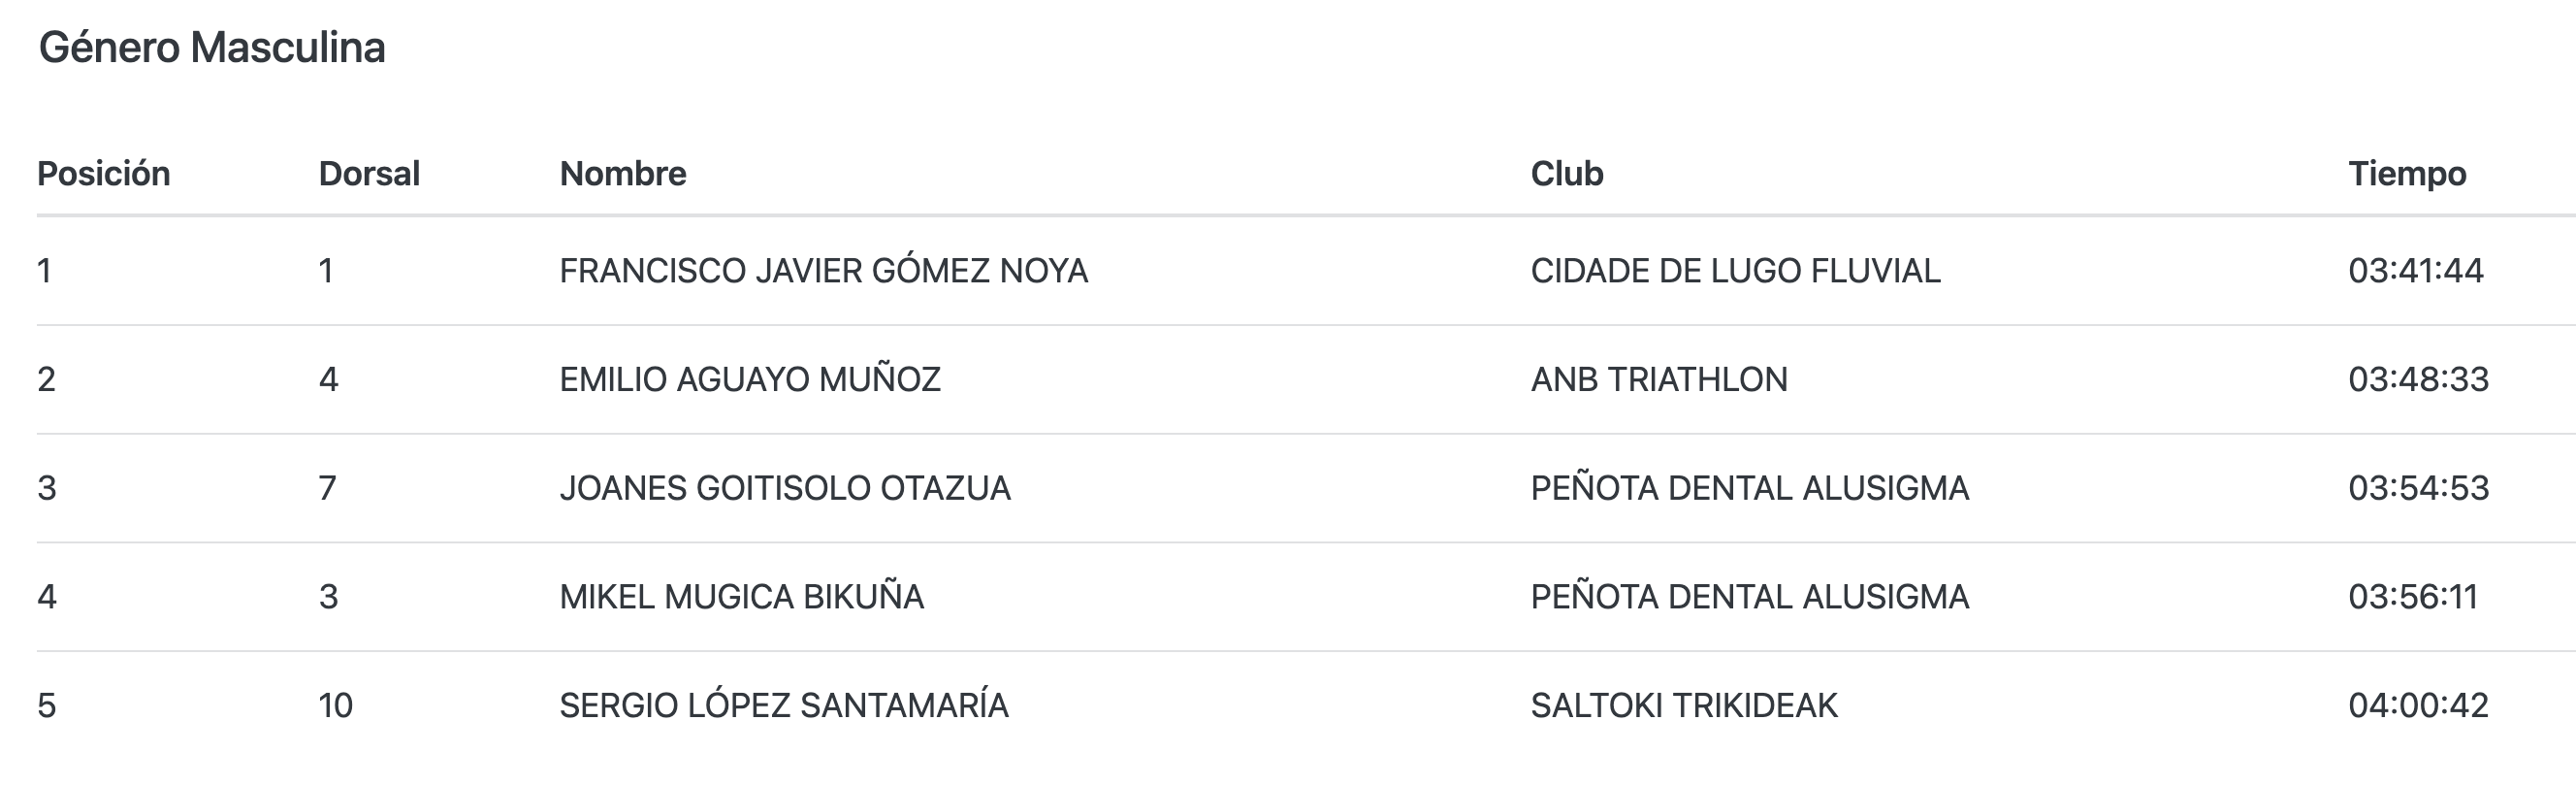Click the Dorsal column header
2576x786 pixels.
click(369, 174)
